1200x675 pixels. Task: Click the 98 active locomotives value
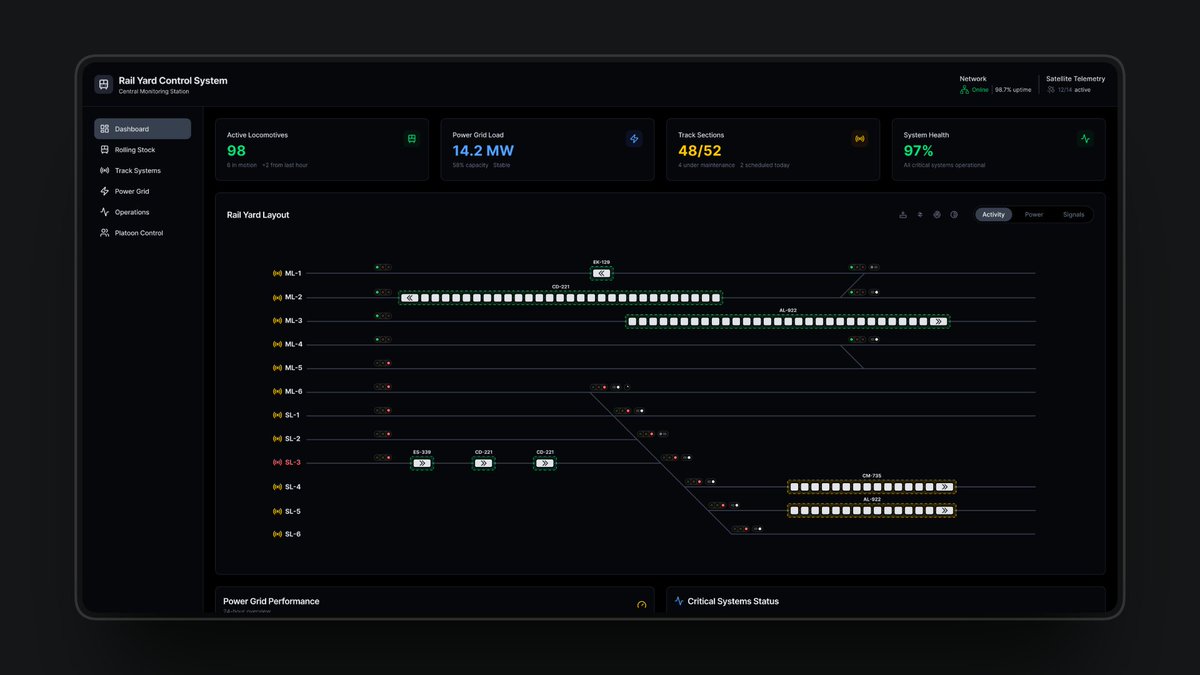click(x=236, y=151)
